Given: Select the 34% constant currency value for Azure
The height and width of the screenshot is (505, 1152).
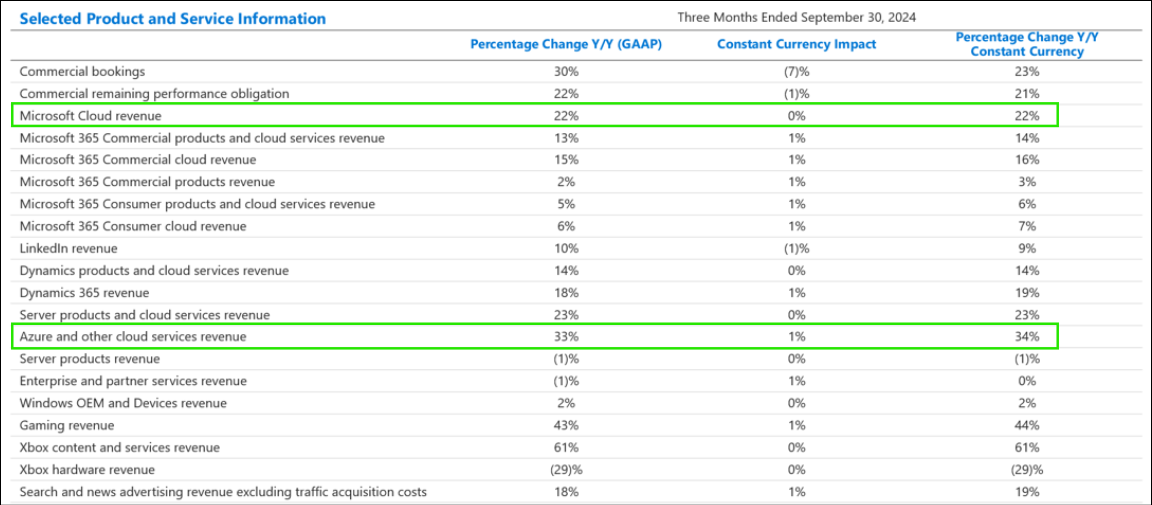Looking at the screenshot, I should coord(1027,337).
